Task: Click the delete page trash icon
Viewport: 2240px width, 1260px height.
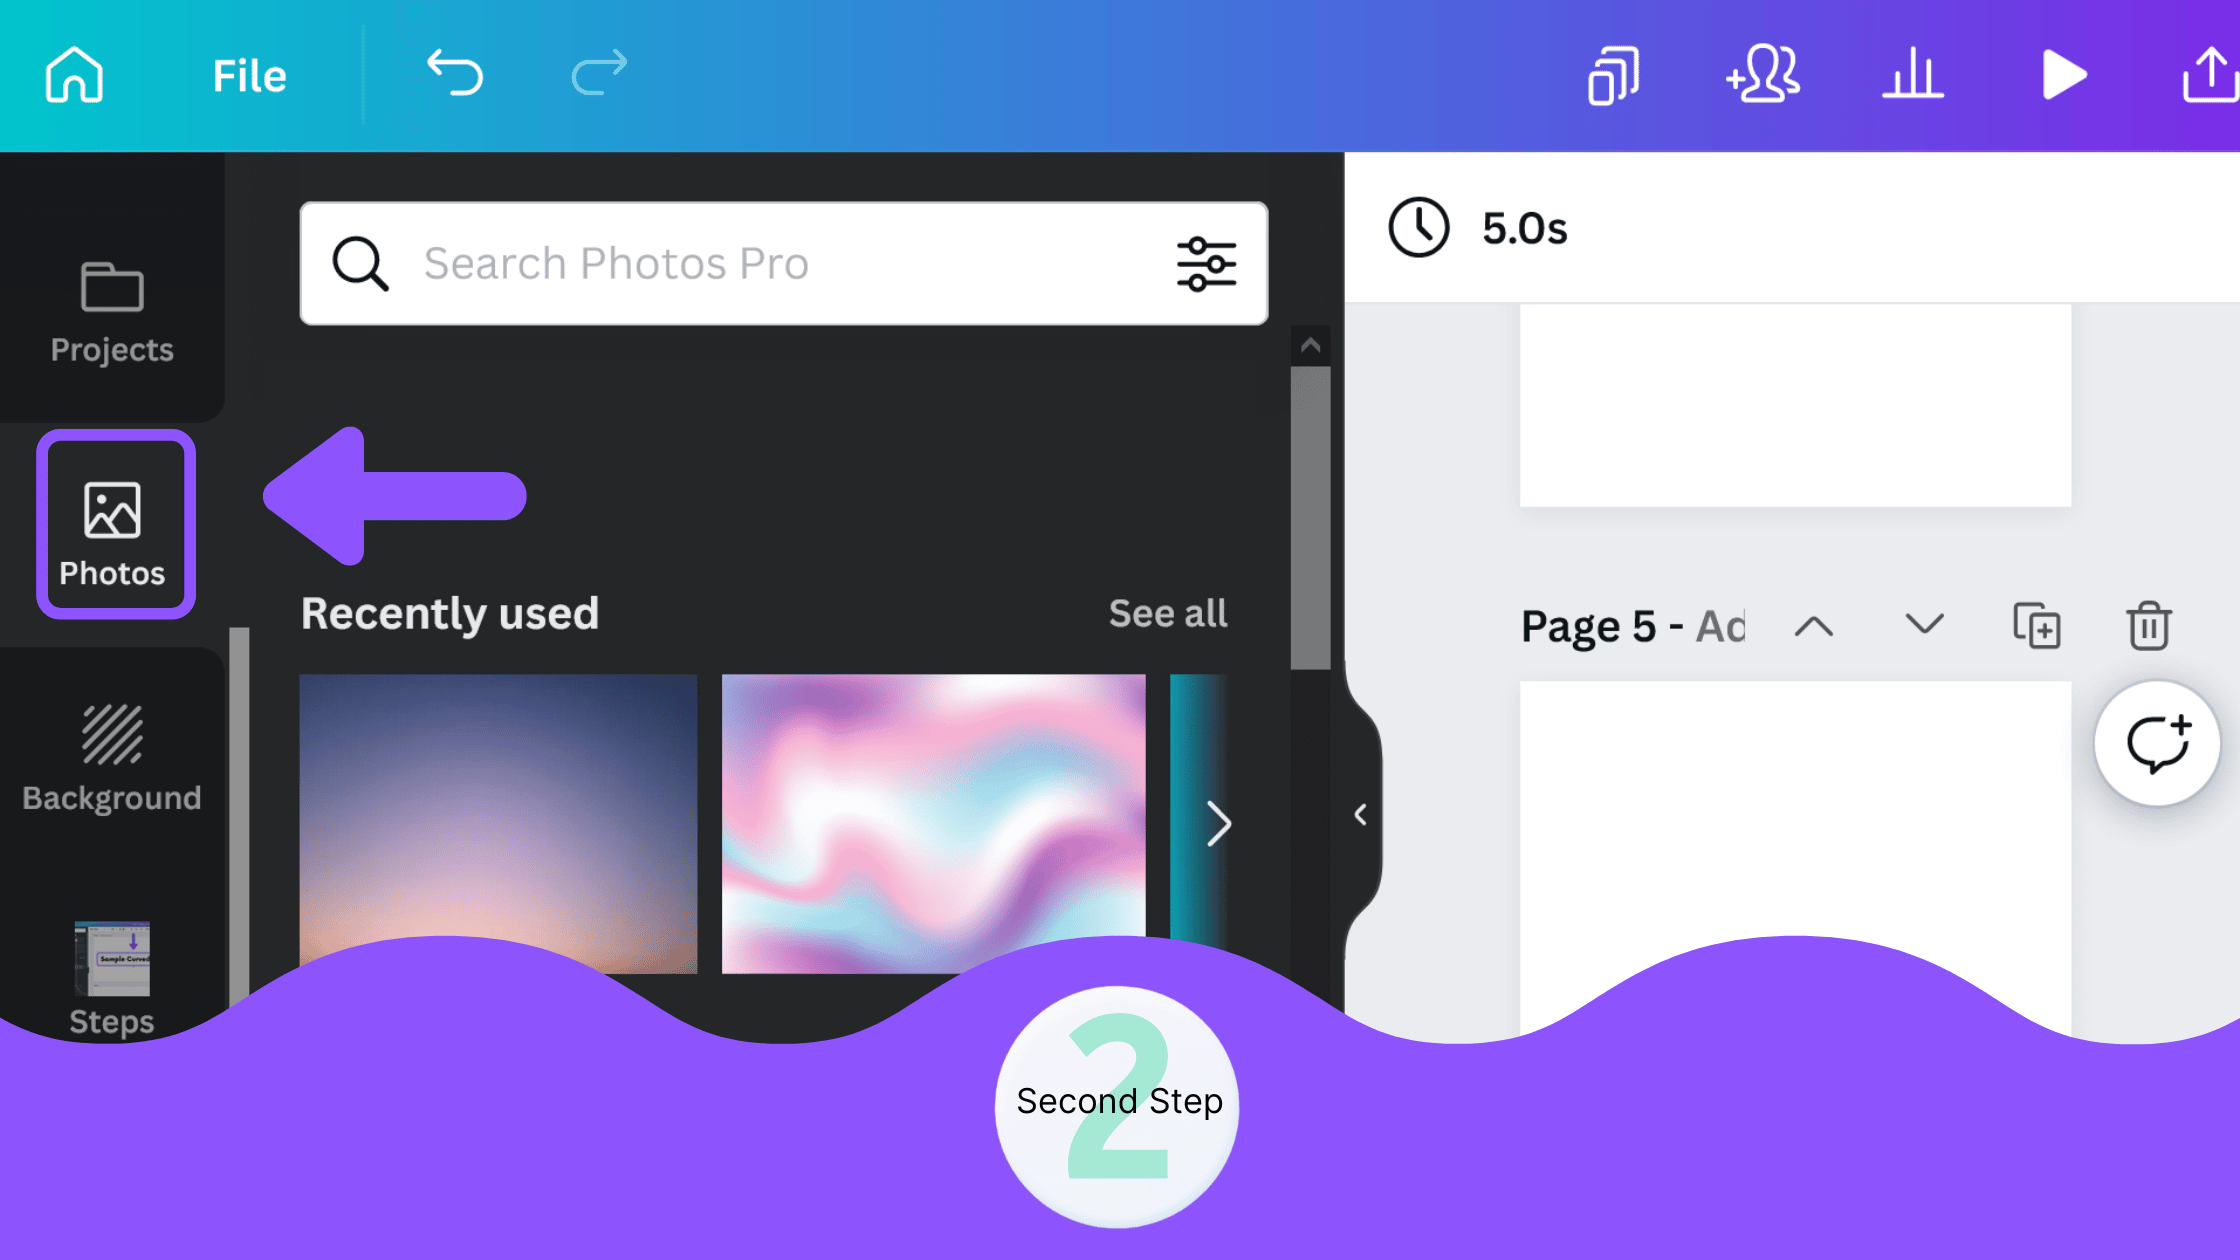Action: point(2148,625)
